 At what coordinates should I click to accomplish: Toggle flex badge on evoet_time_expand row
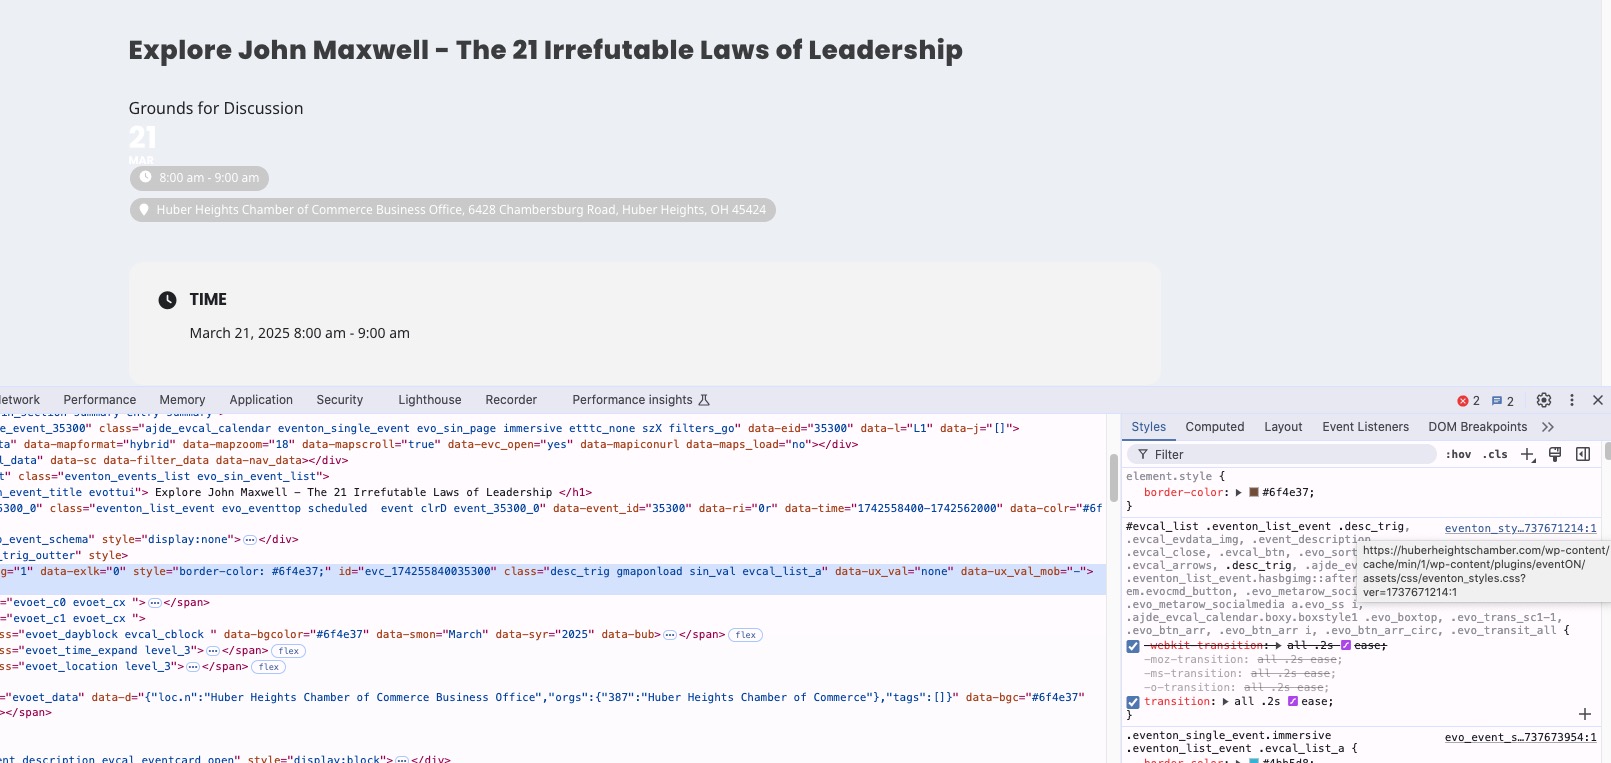[290, 651]
